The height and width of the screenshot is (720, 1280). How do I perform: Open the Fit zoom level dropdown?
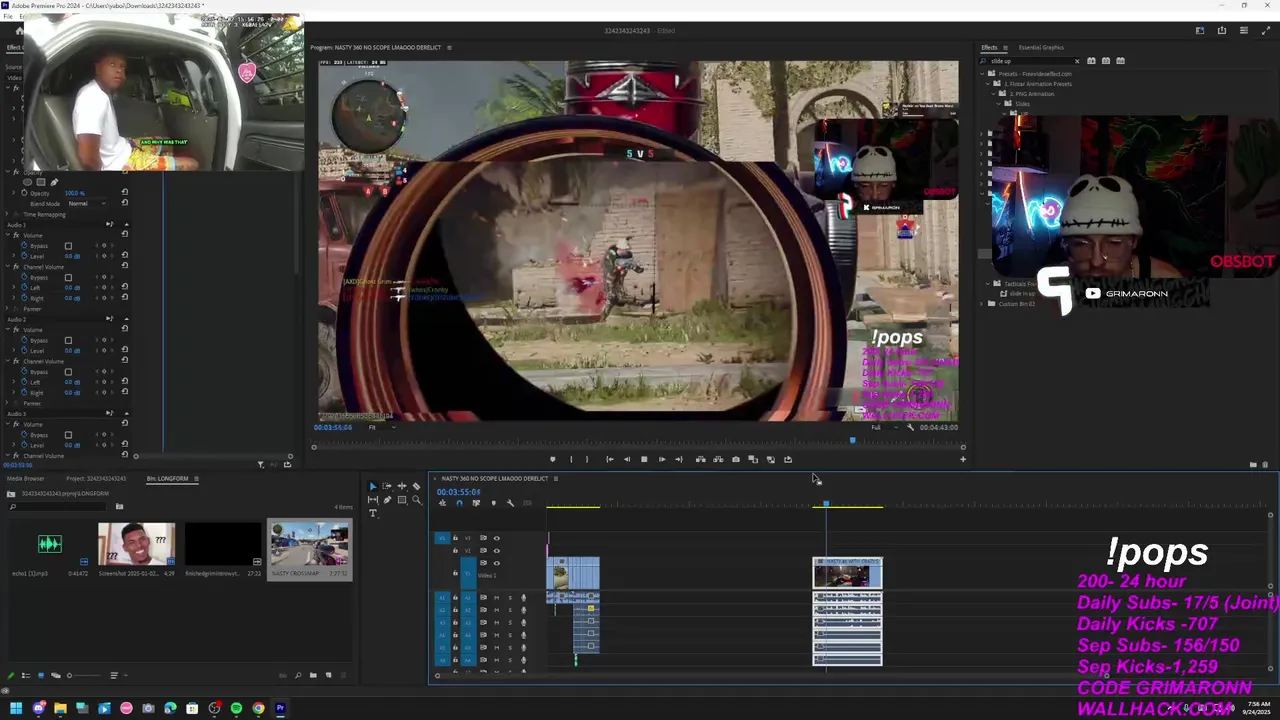point(384,427)
